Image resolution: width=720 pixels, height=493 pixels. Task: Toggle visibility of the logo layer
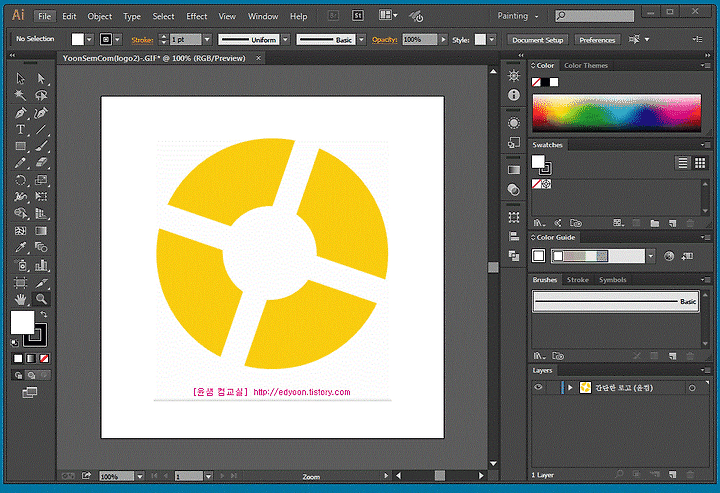click(538, 387)
